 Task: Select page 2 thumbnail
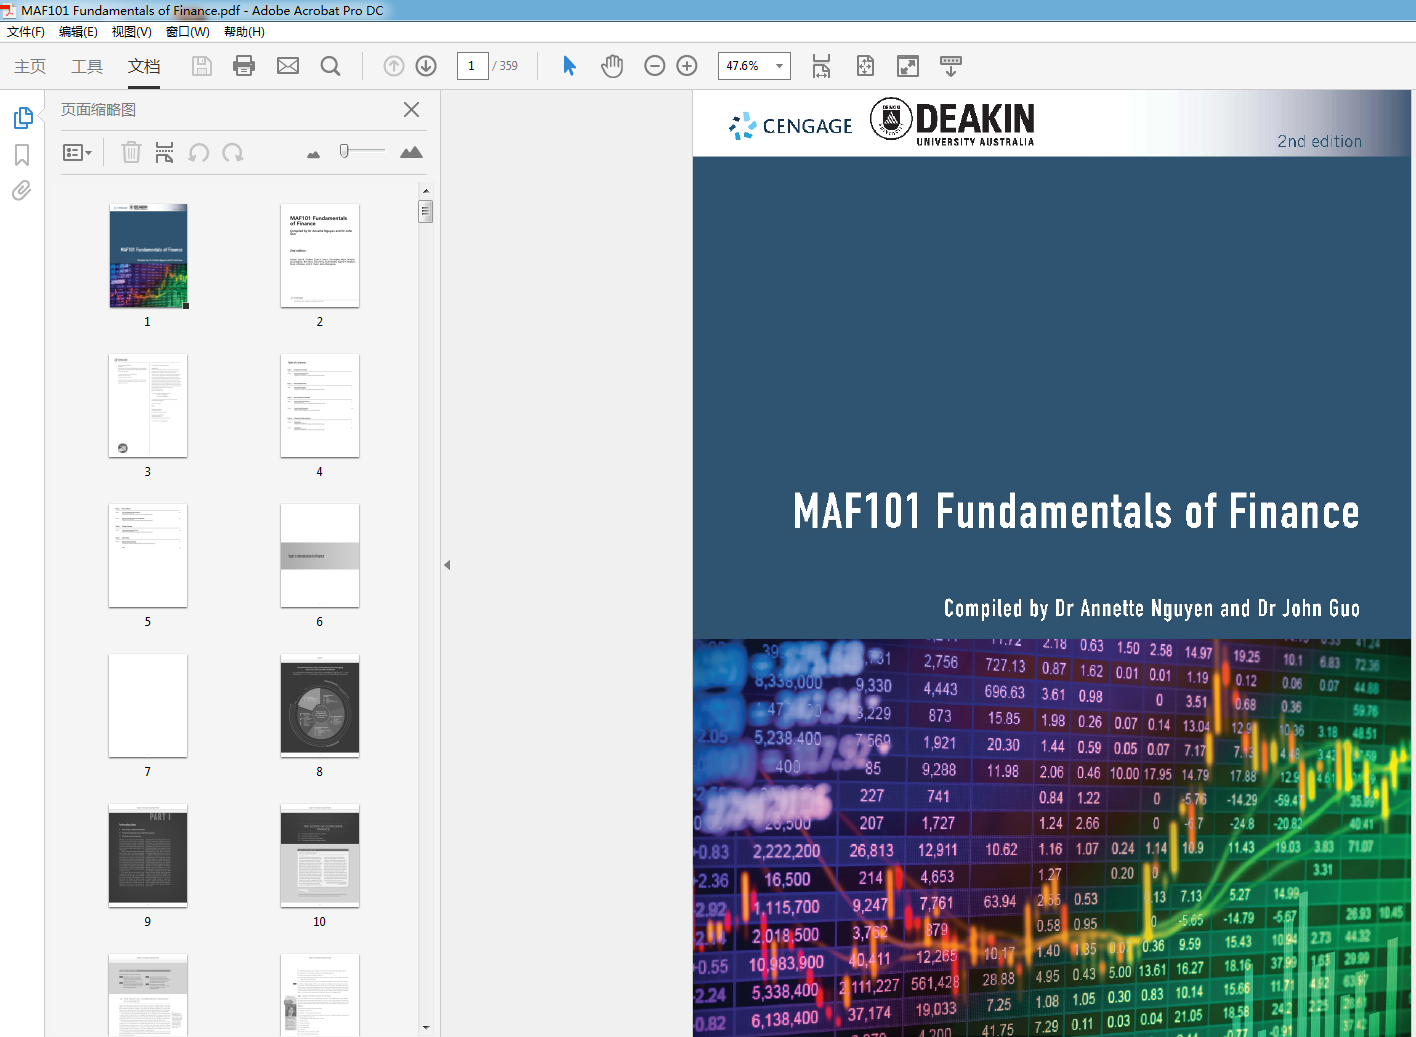(320, 256)
